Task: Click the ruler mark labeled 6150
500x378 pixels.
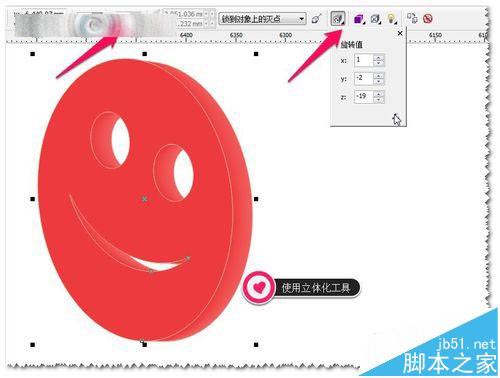Action: click(435, 35)
